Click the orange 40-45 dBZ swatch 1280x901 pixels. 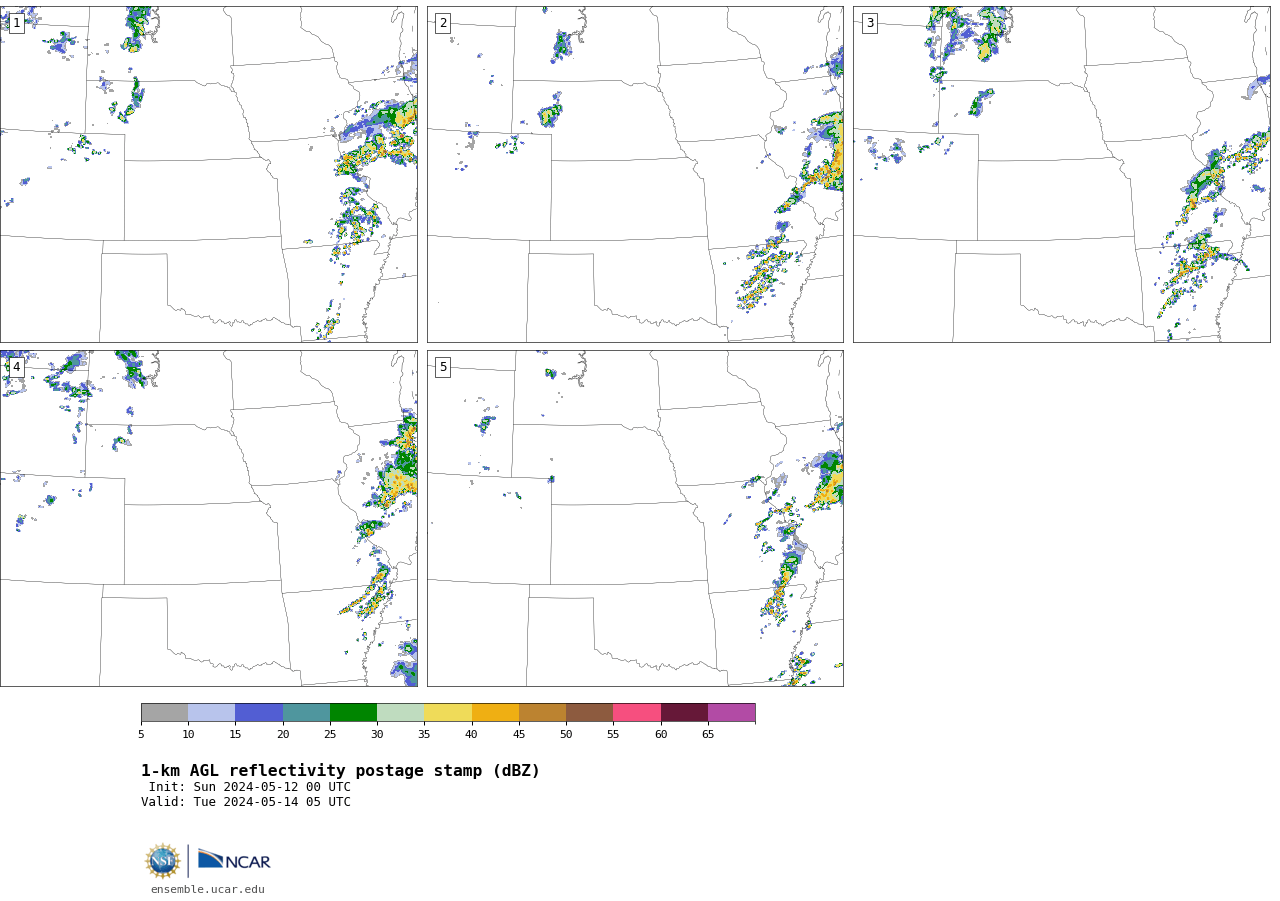click(x=495, y=713)
